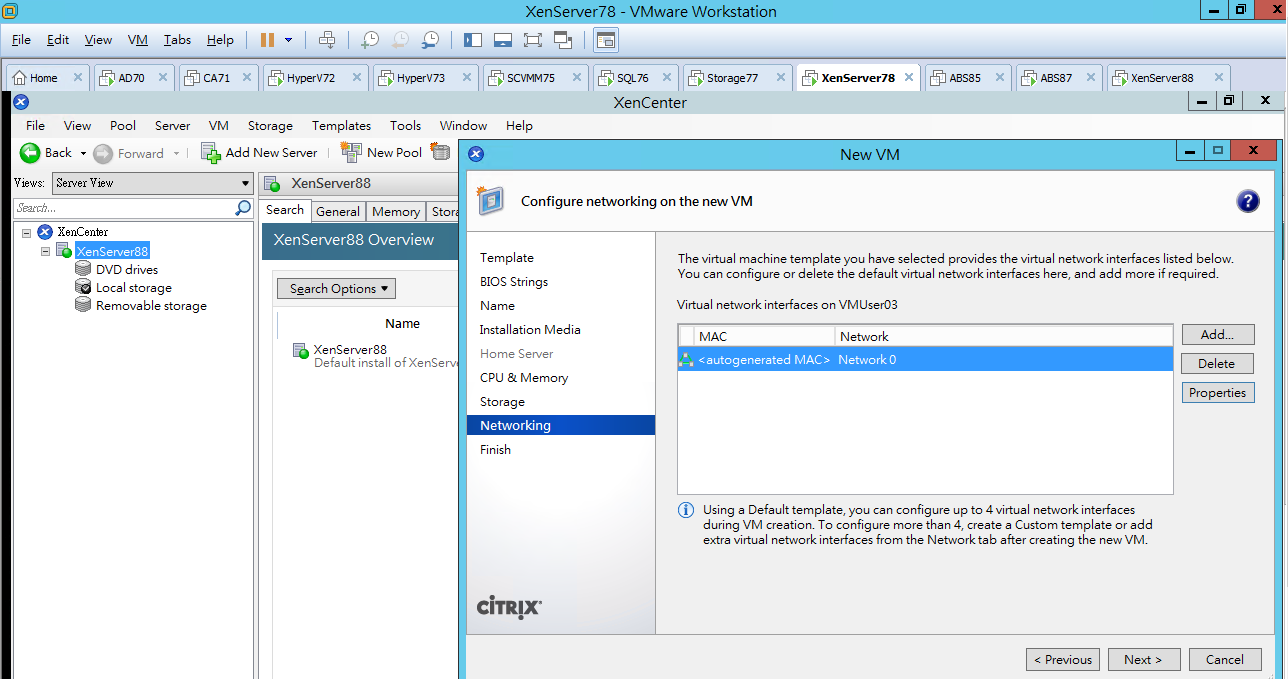Toggle the thumbnail bar view
The image size is (1288, 679).
pyautogui.click(x=503, y=40)
